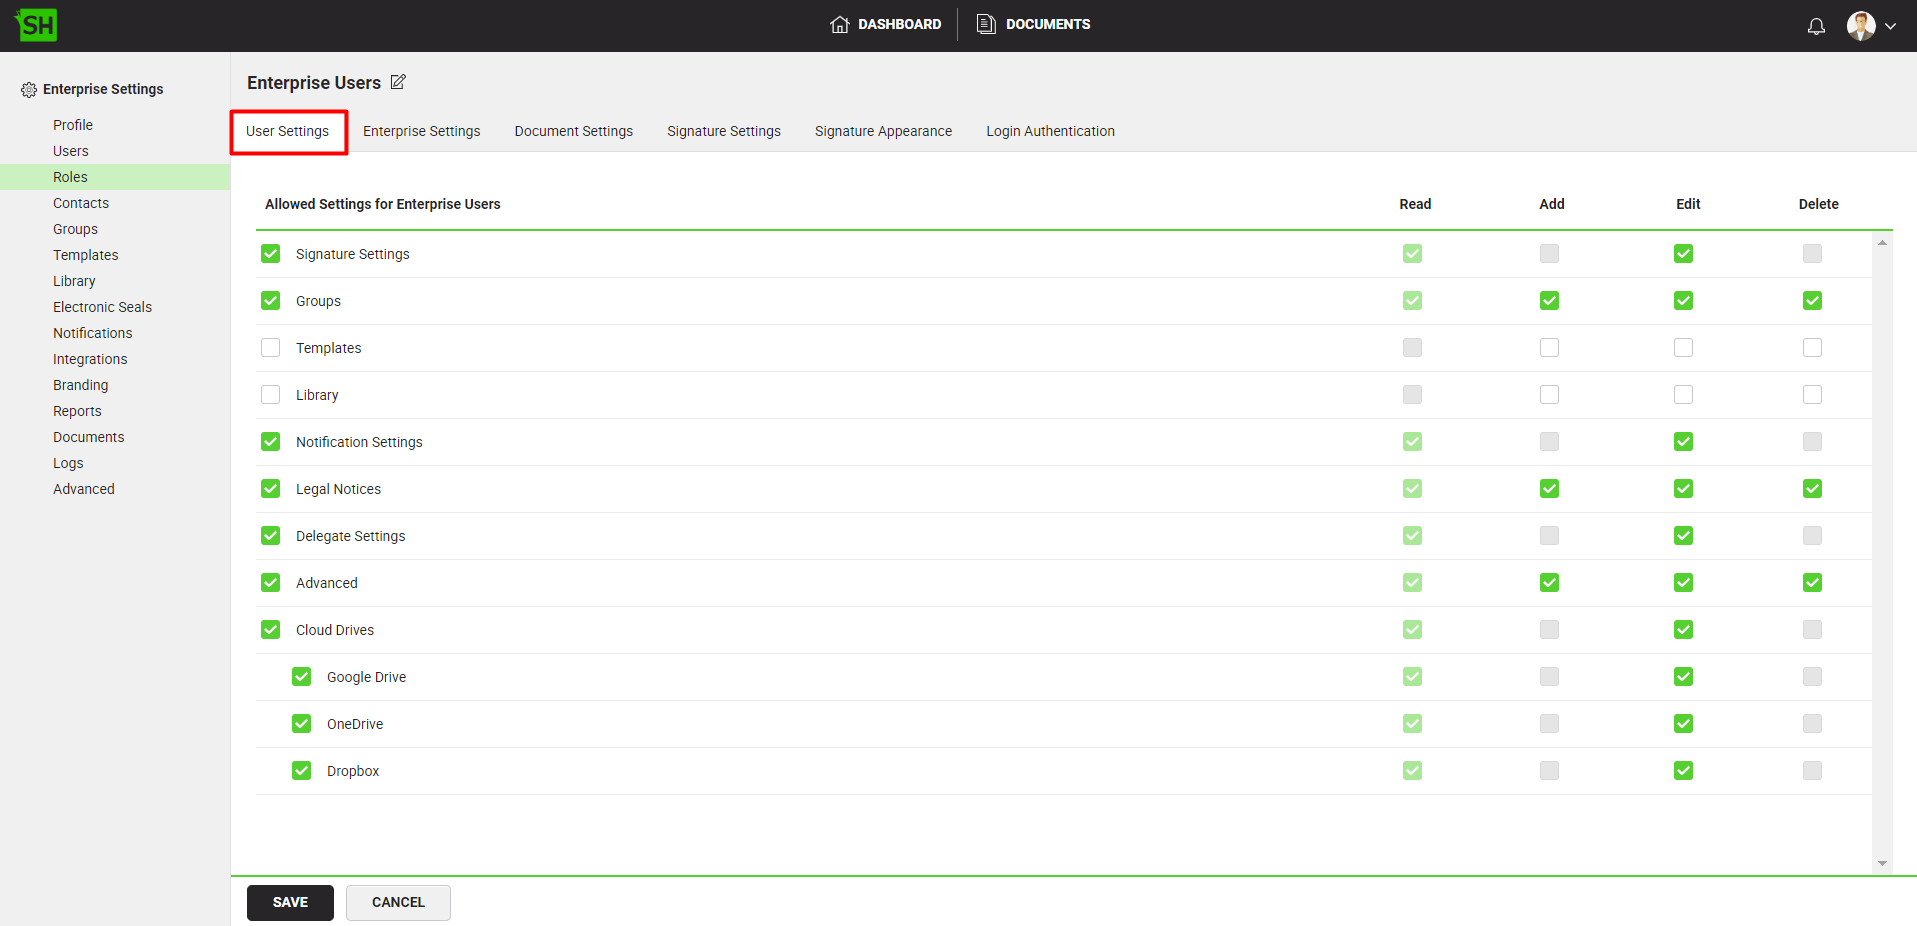Click the user profile avatar picture
1917x926 pixels.
1860,26
